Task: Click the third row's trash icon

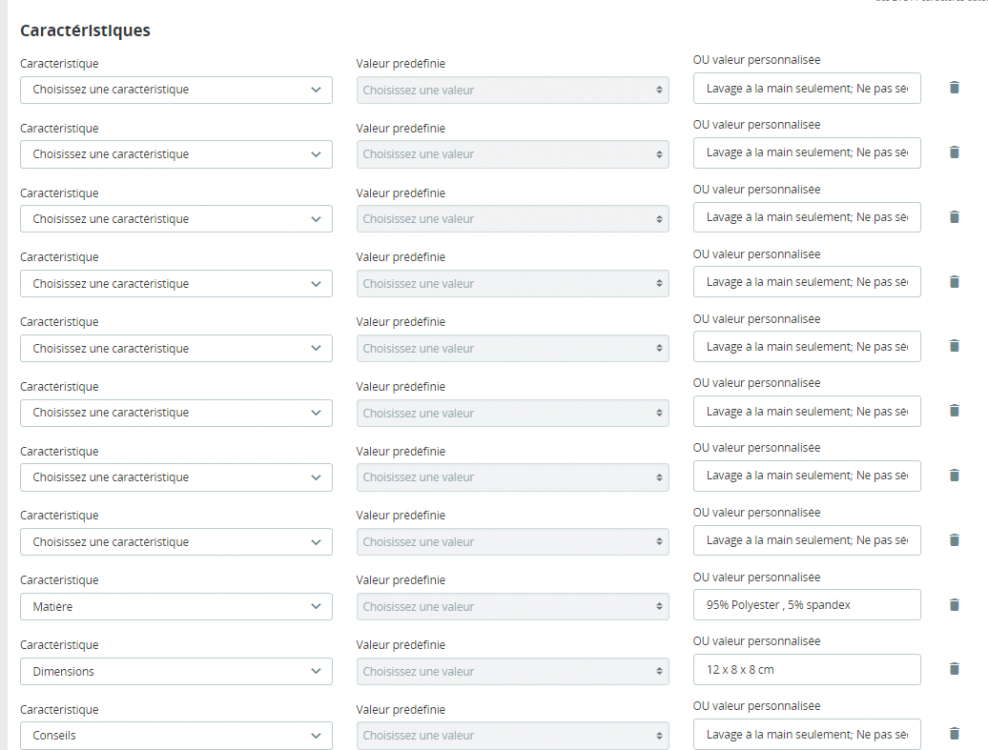Action: point(954,216)
